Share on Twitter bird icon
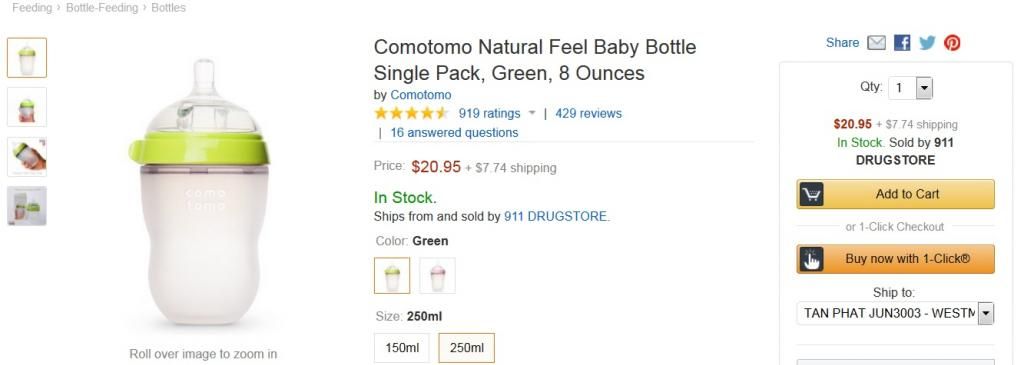This screenshot has width=1024, height=365. tap(927, 43)
